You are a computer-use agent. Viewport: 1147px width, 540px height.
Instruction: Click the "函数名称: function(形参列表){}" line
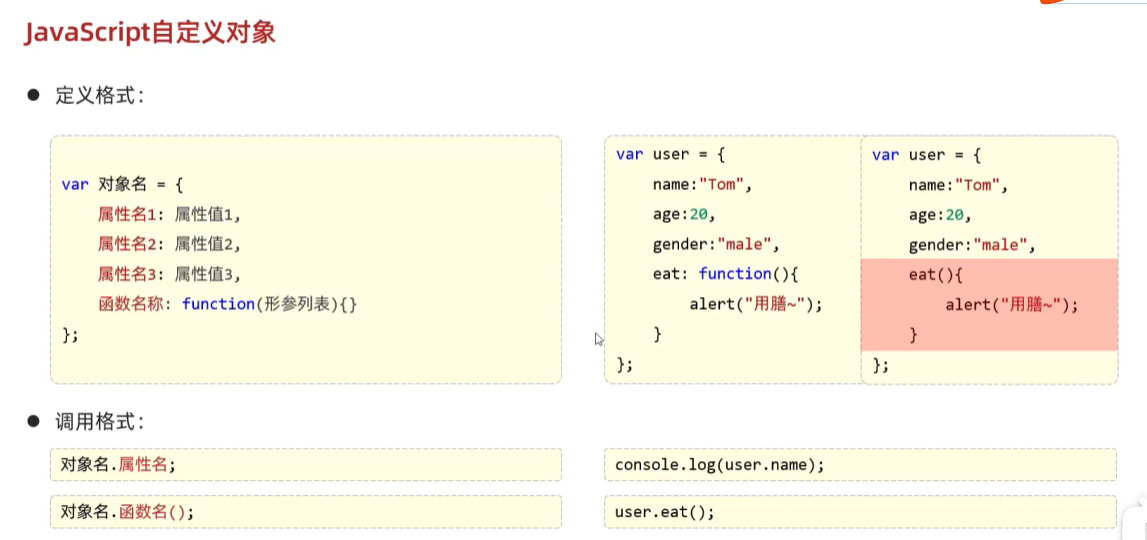pos(227,304)
